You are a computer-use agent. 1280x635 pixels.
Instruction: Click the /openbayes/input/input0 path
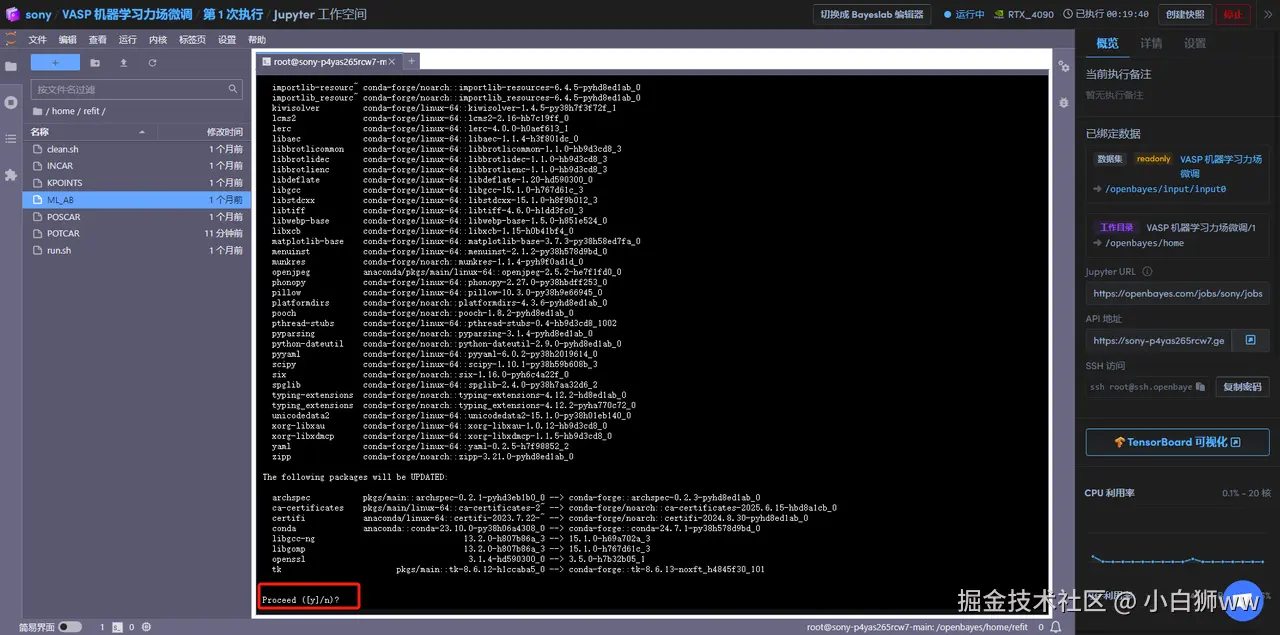click(1165, 189)
